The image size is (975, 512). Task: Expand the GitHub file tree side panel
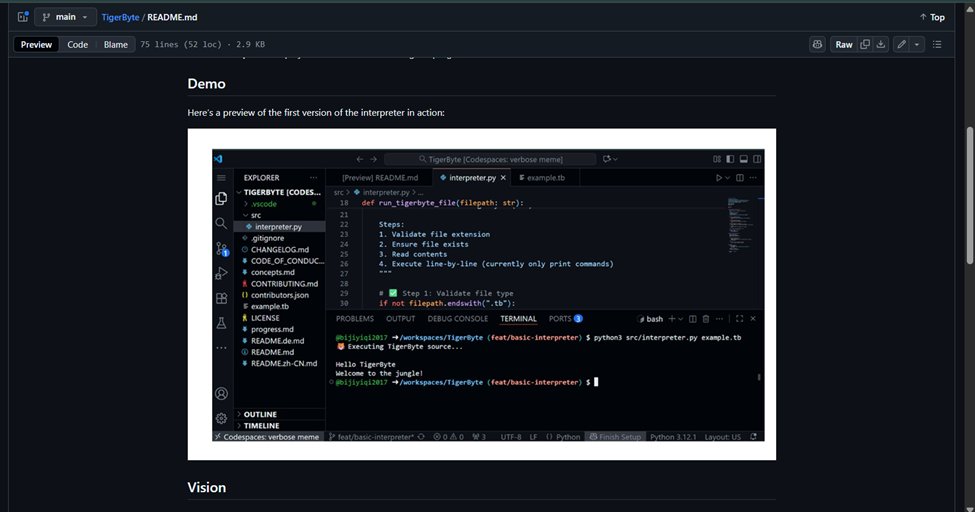[23, 17]
